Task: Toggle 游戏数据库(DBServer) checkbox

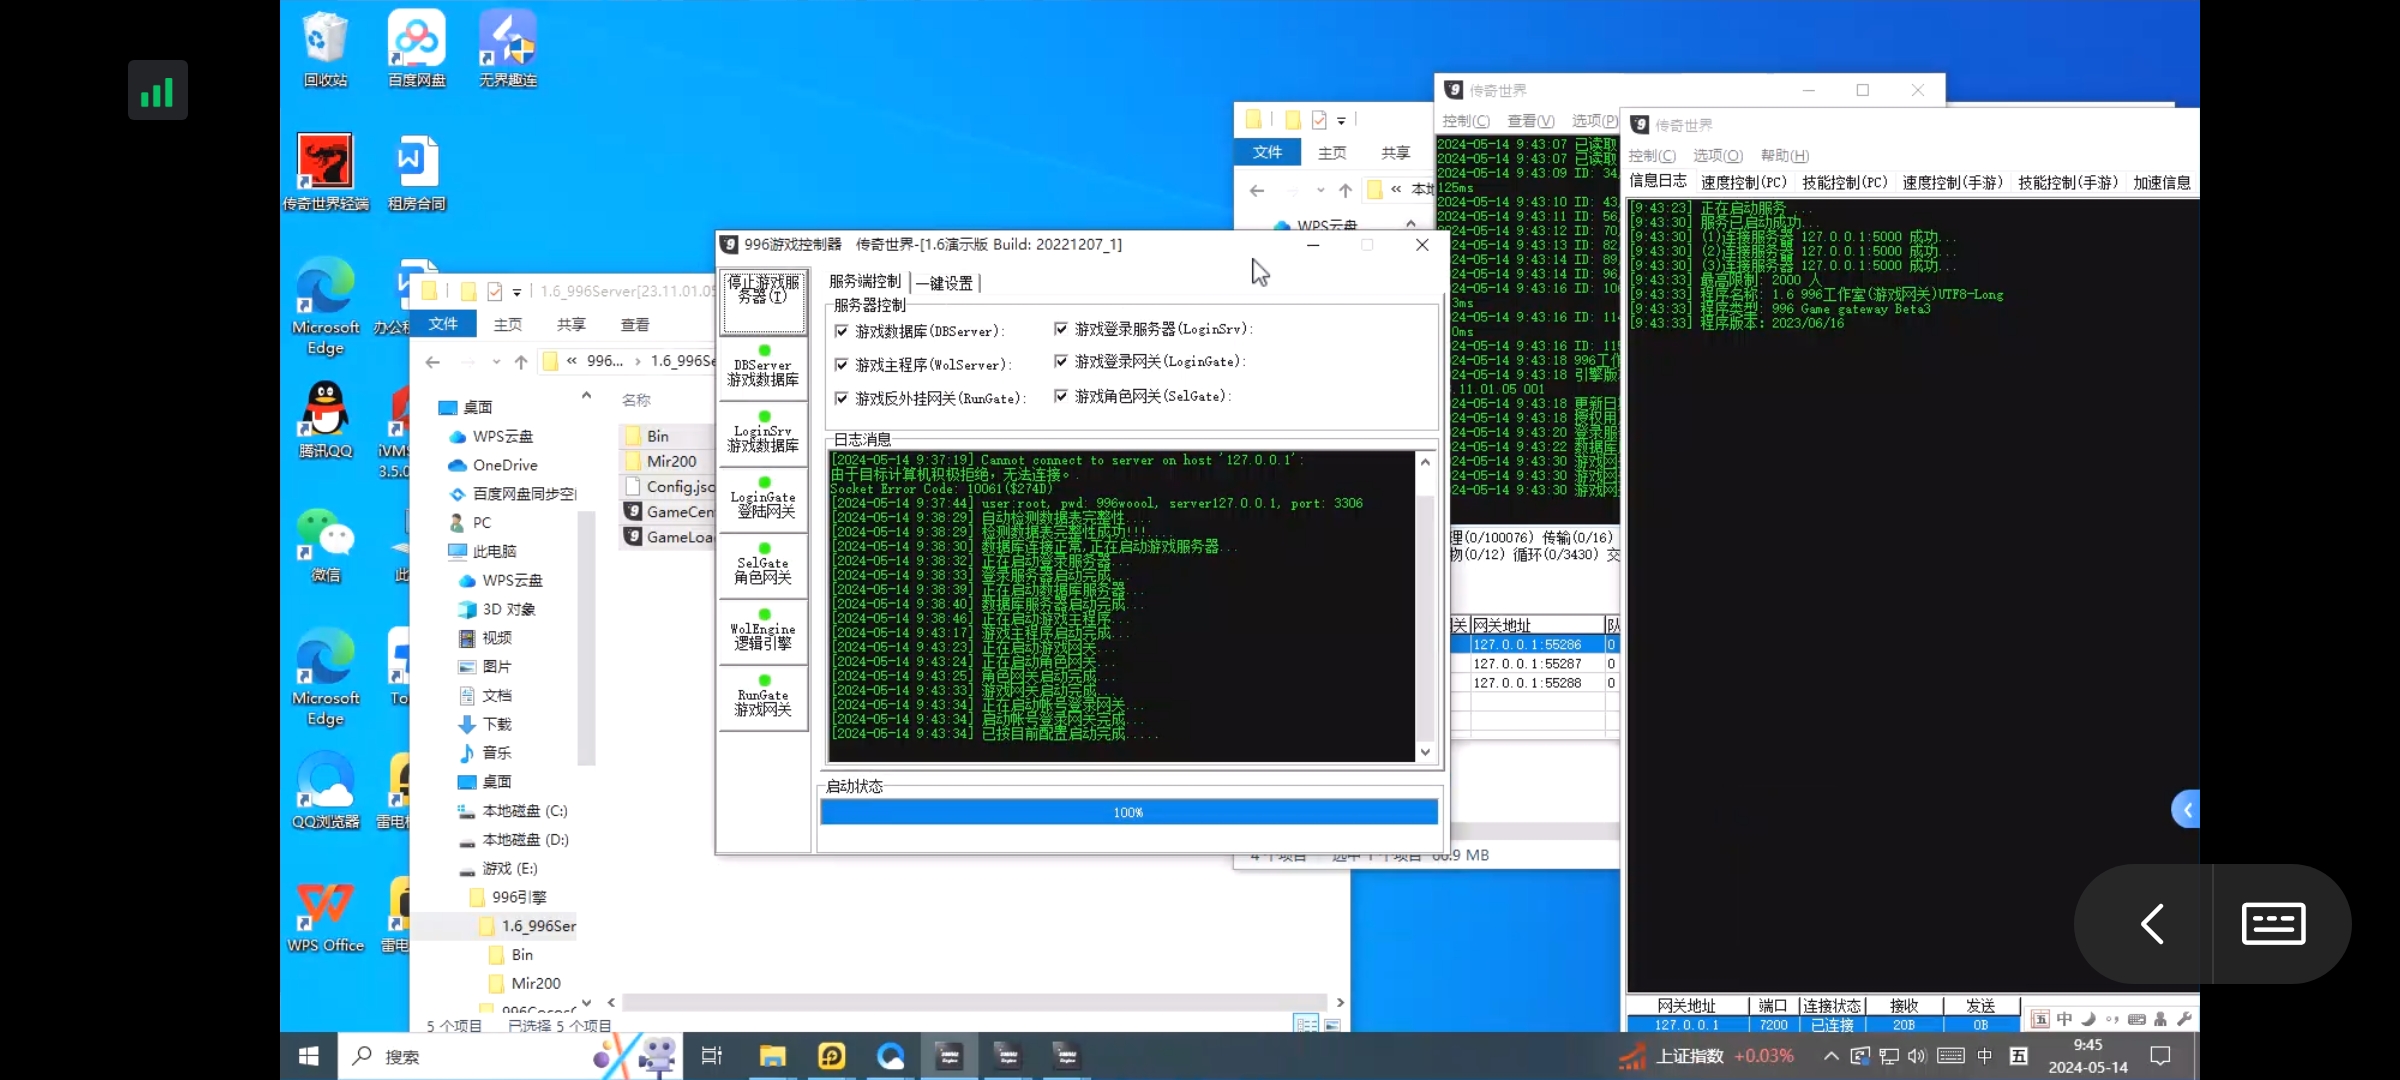Action: [842, 330]
